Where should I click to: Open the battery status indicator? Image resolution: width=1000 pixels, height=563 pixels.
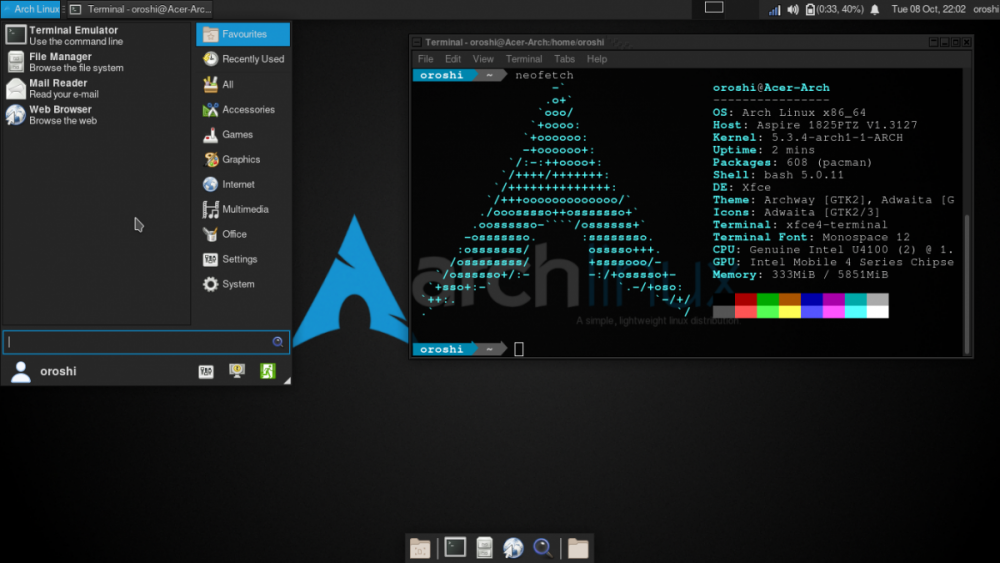834,10
